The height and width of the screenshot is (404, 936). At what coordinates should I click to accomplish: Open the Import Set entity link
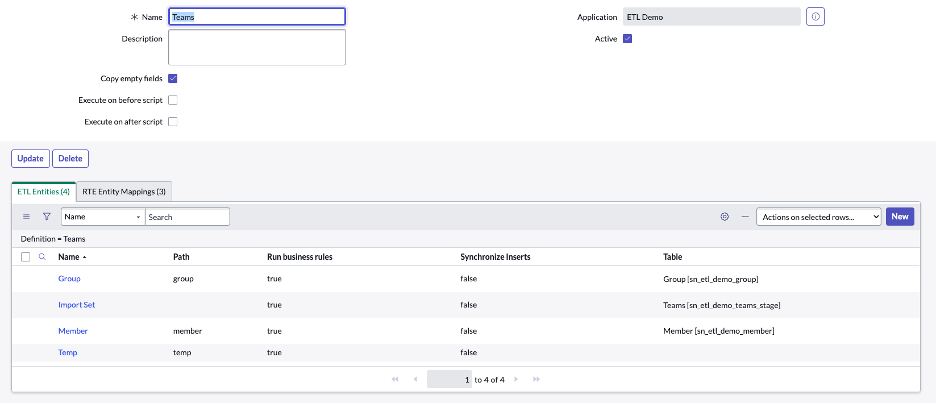pos(76,305)
